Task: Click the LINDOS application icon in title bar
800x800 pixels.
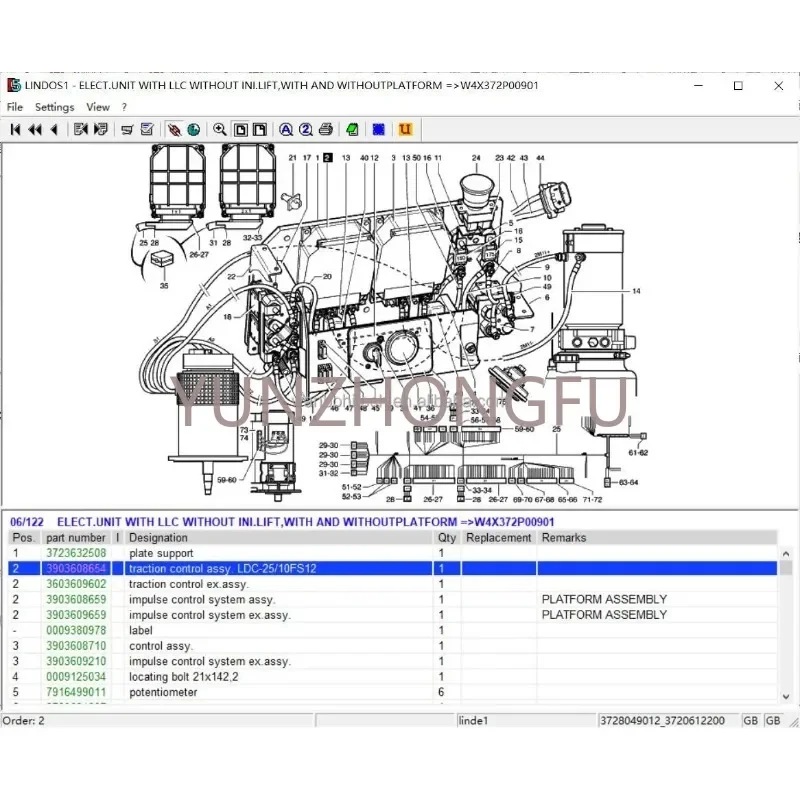Action: pos(14,85)
